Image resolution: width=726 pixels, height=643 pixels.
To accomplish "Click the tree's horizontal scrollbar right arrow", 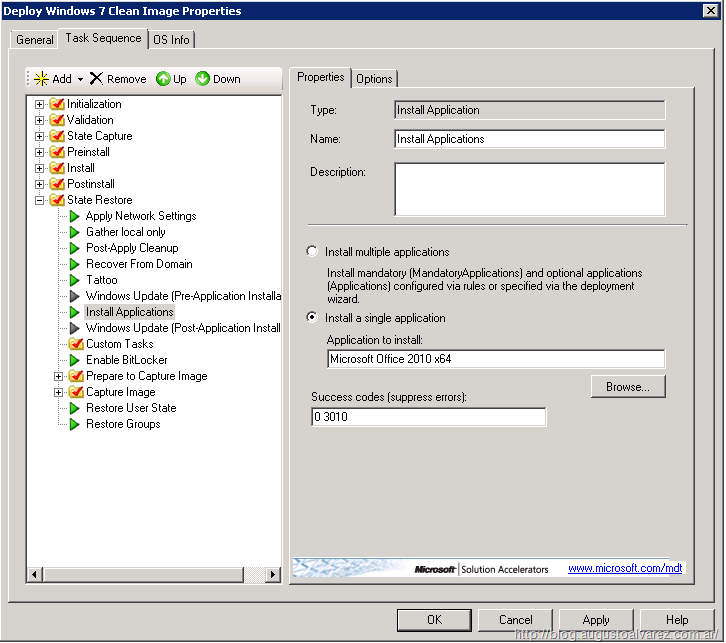I will point(273,574).
